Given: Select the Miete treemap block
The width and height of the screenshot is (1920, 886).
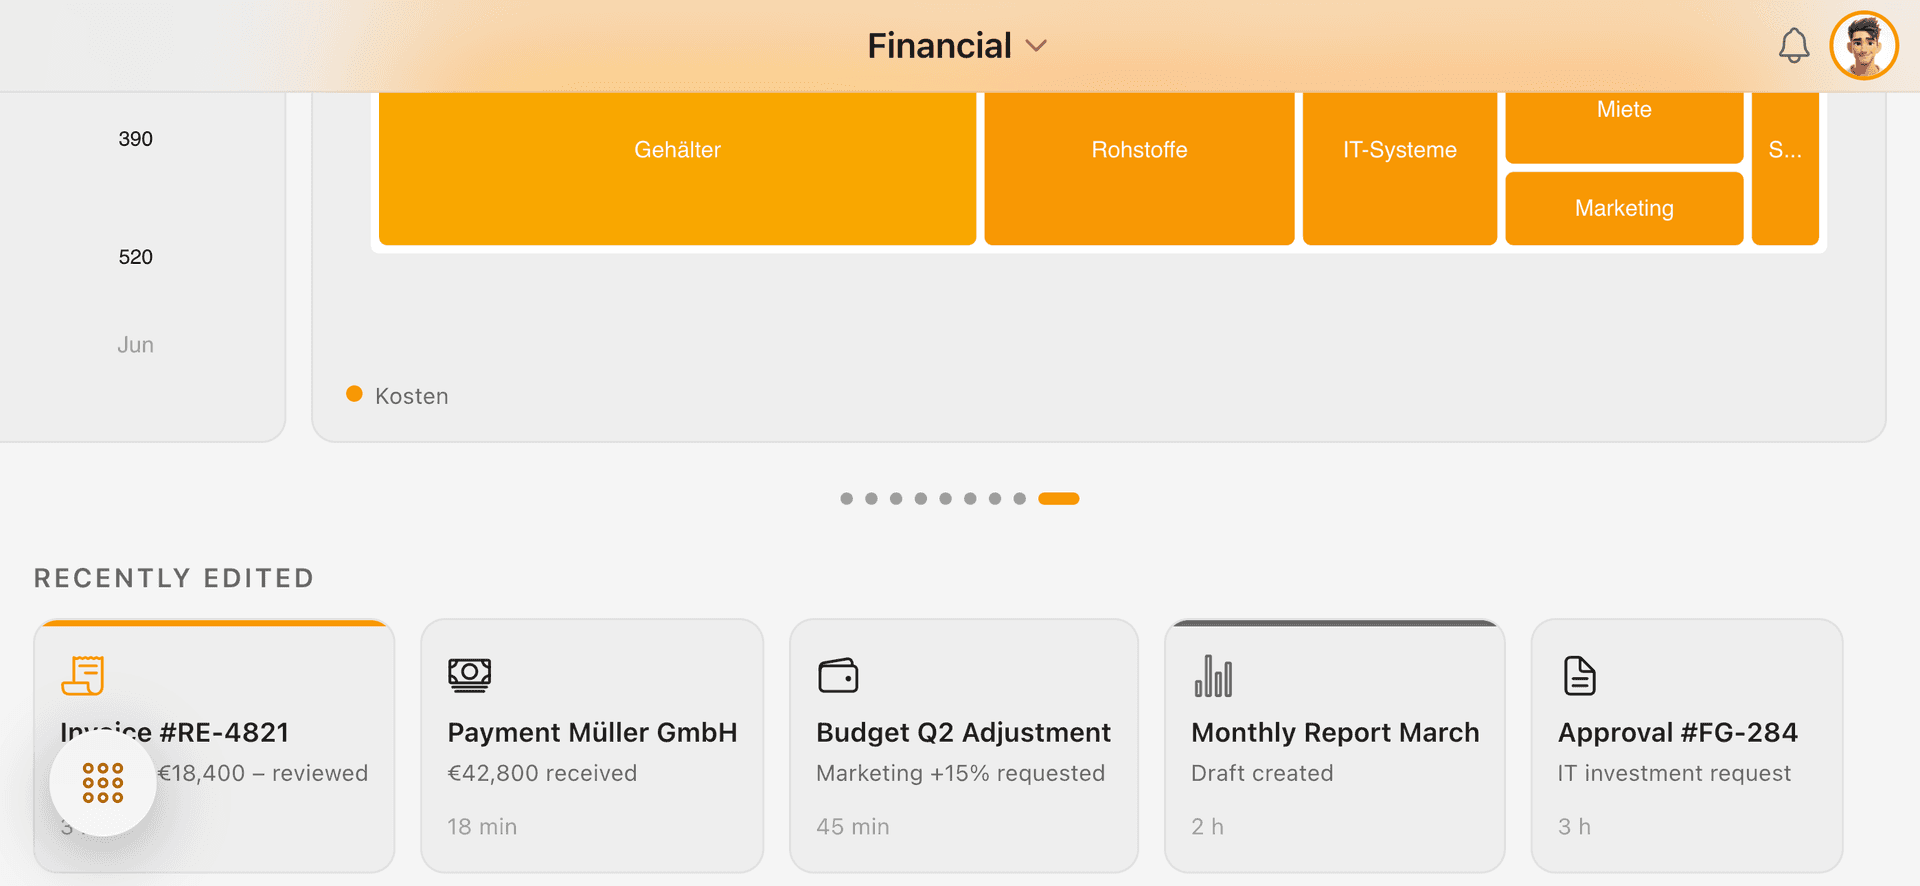Looking at the screenshot, I should click(x=1624, y=127).
